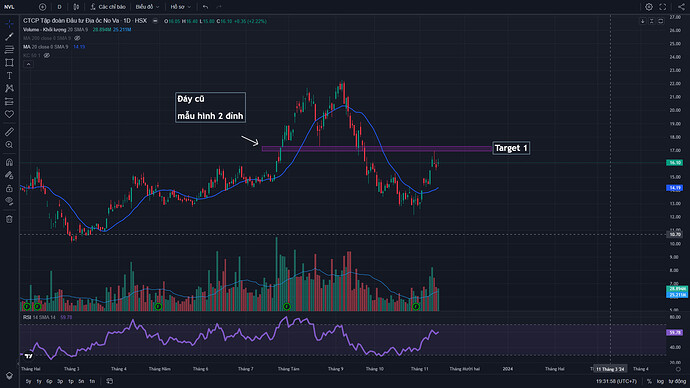Set time range to 5y
The width and height of the screenshot is (690, 388).
[29, 381]
